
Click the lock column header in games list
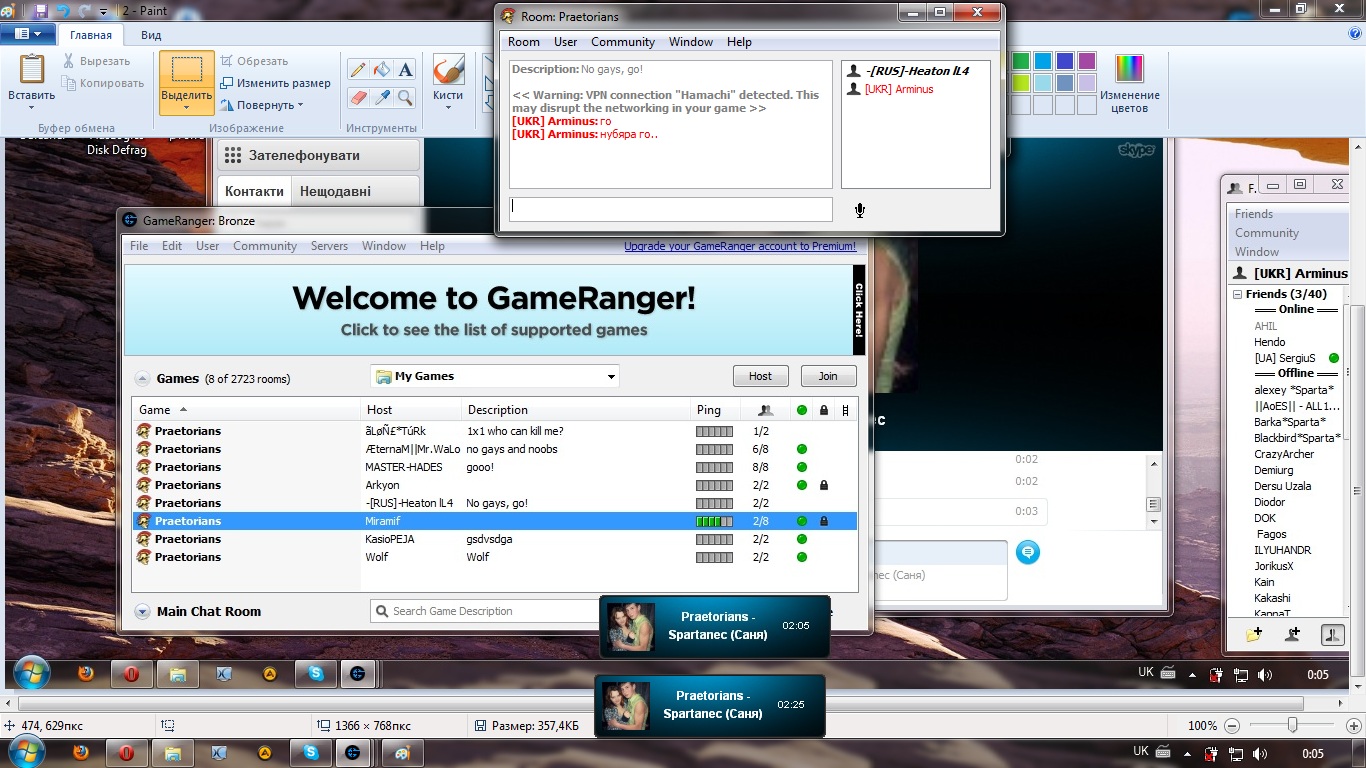[x=824, y=410]
